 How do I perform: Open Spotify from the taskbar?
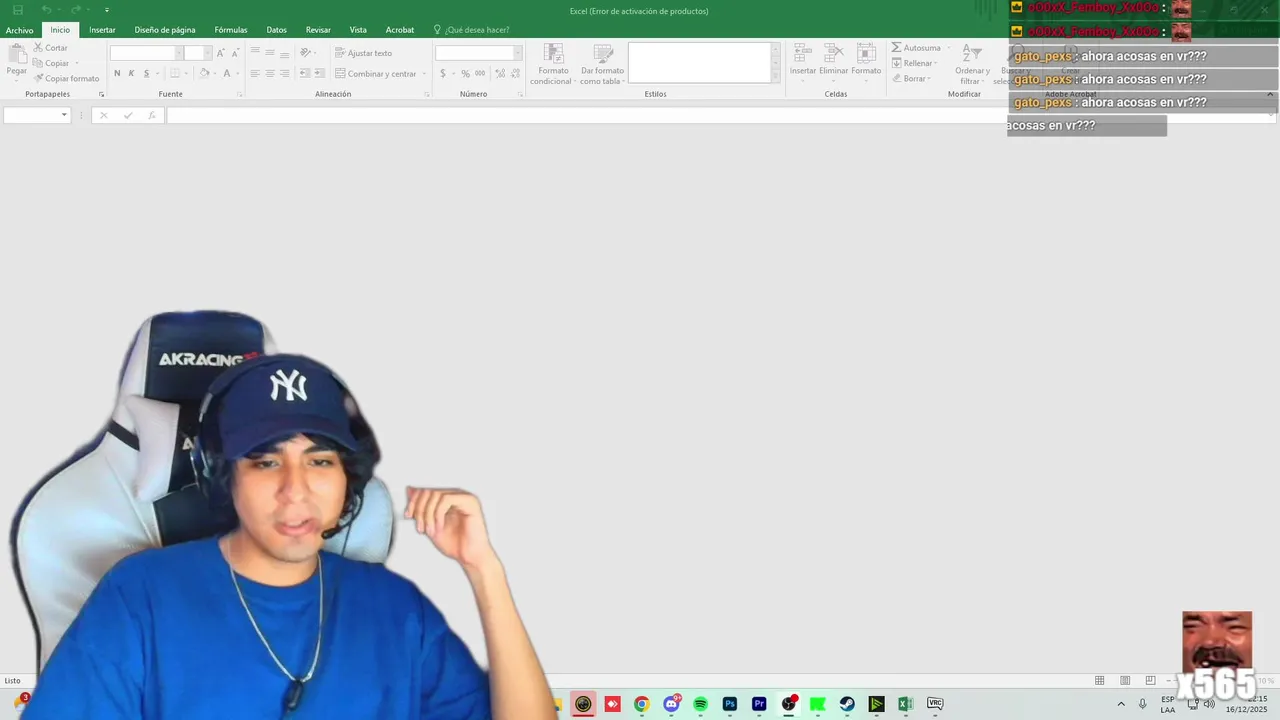click(x=700, y=704)
